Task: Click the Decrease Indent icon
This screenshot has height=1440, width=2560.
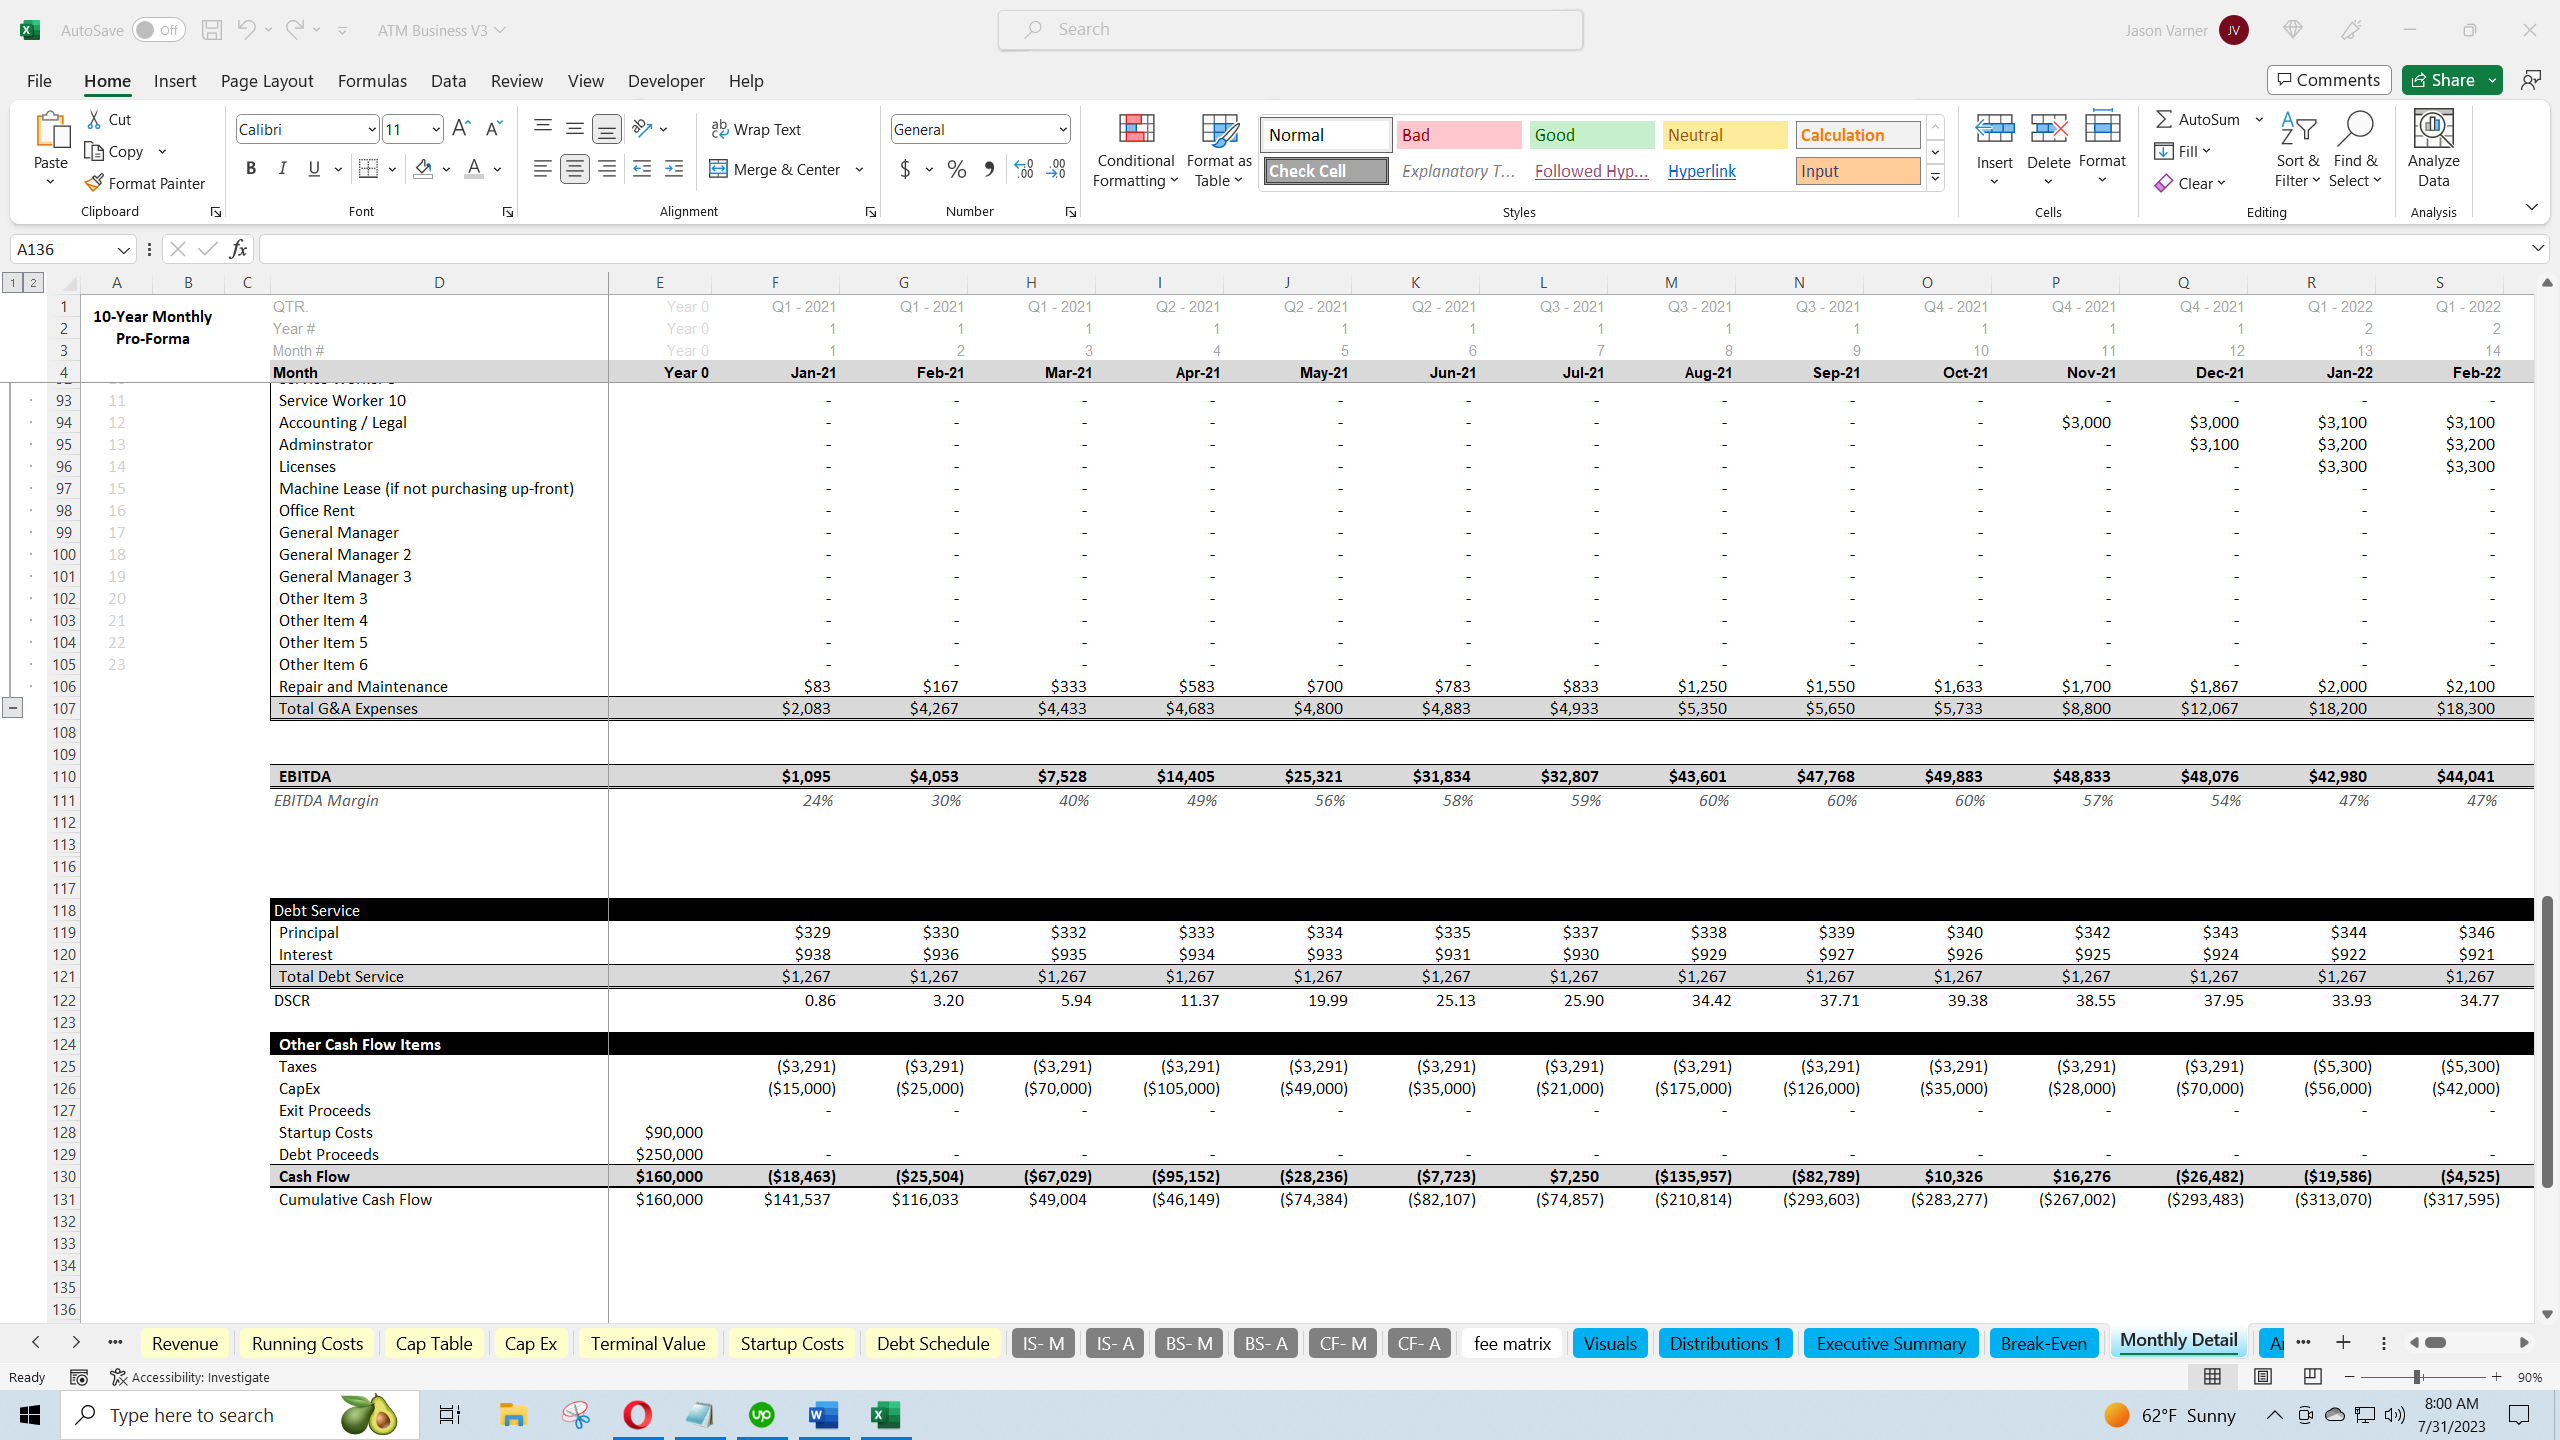Action: pyautogui.click(x=642, y=169)
